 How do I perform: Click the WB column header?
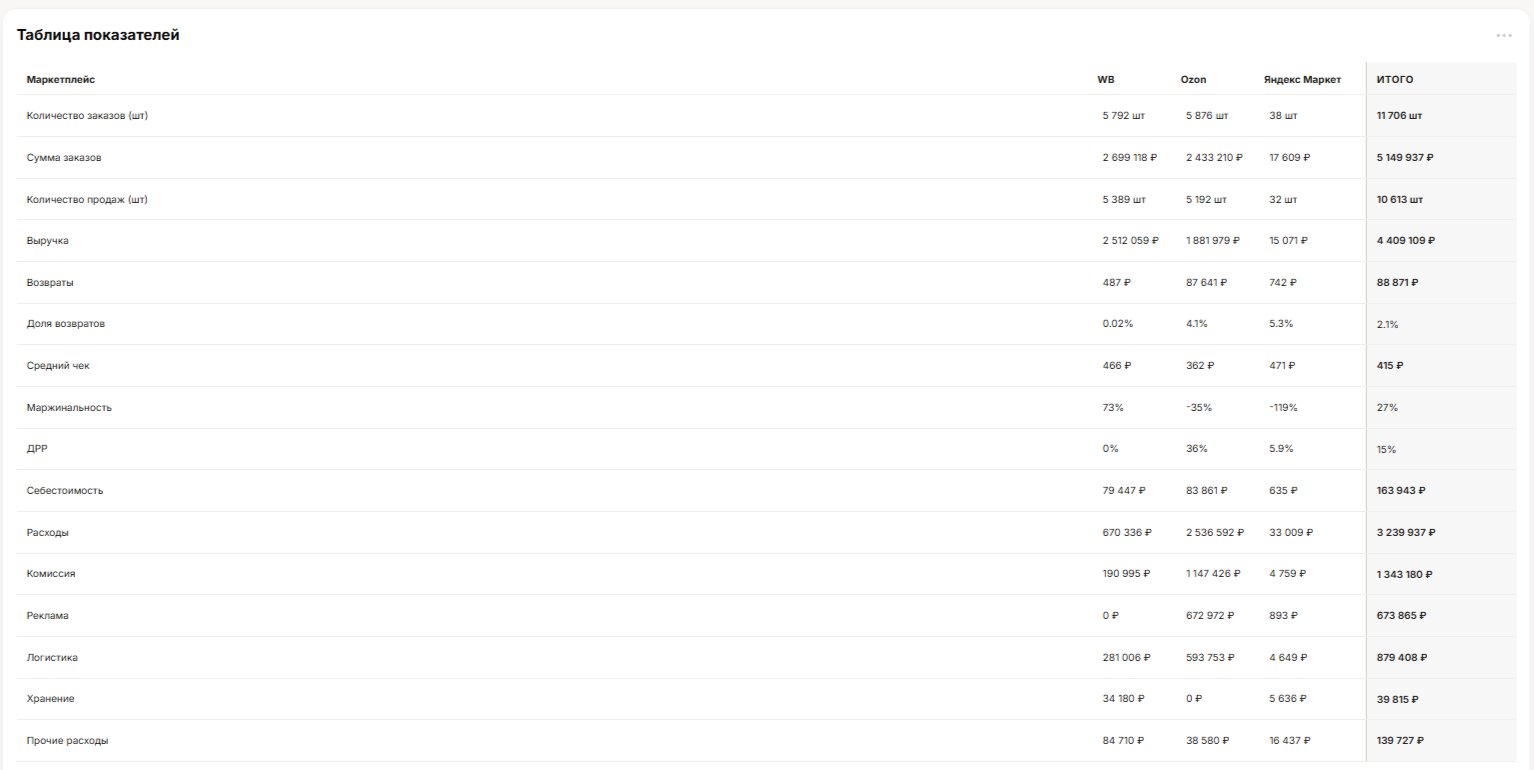tap(1105, 79)
